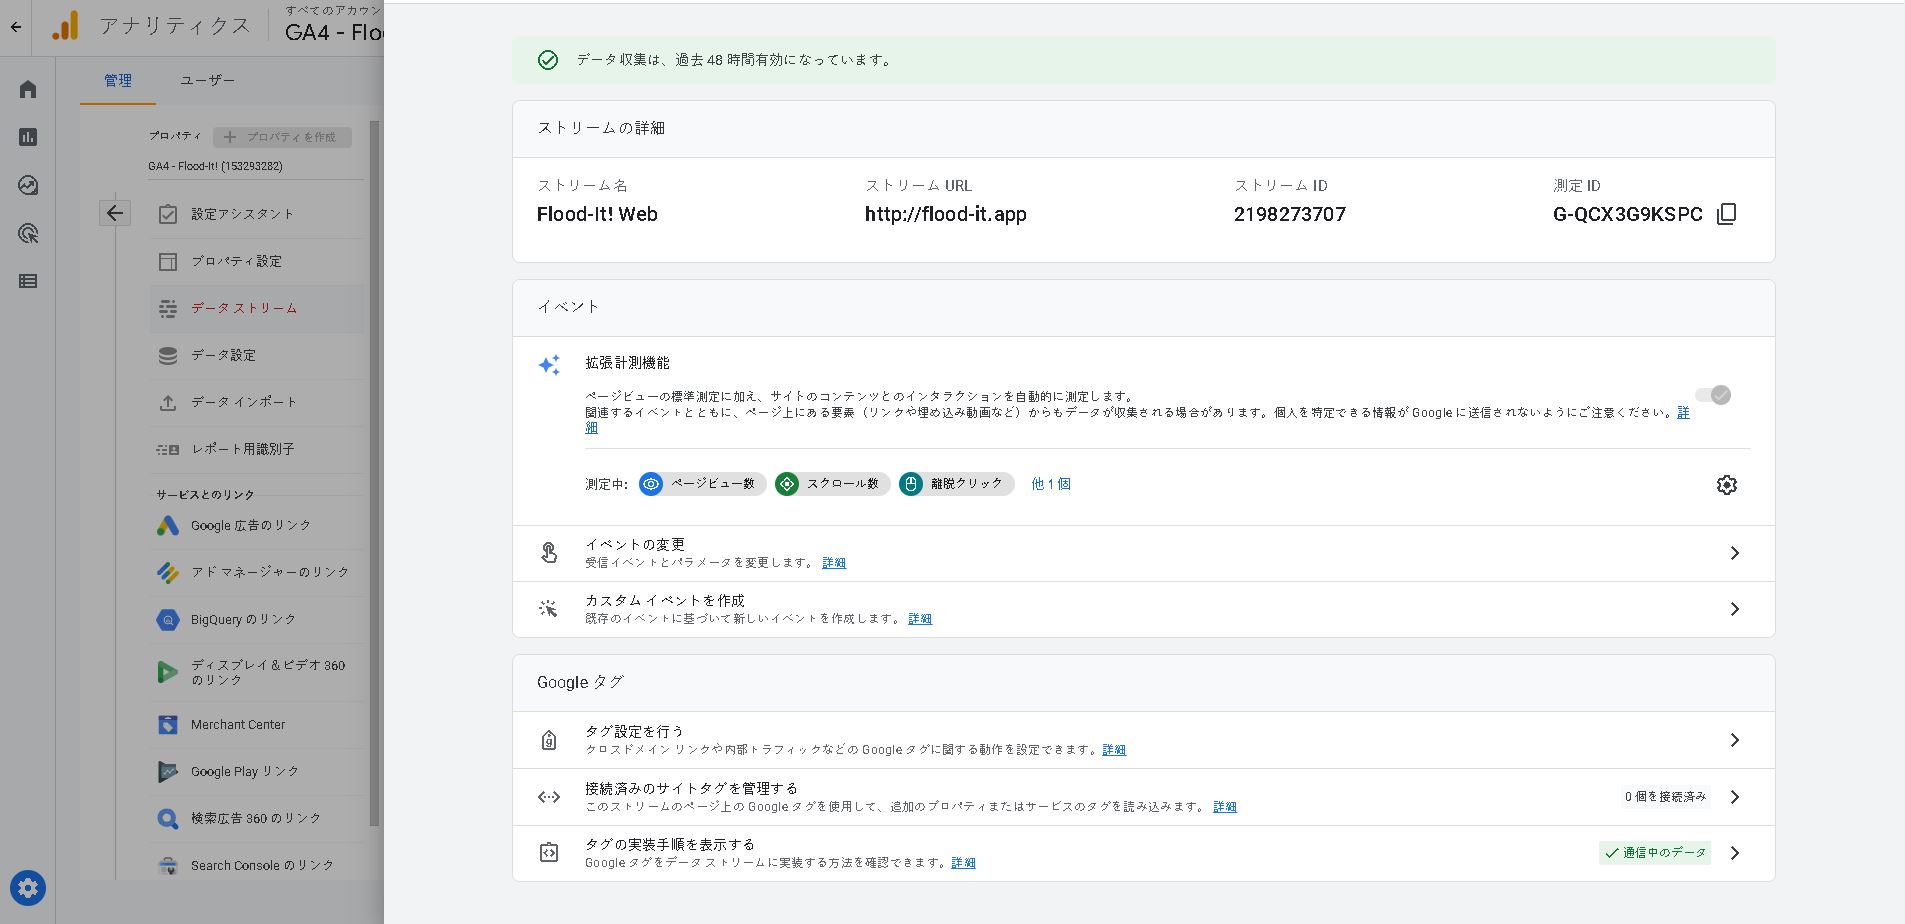Open 設定アシスタント menu item
Screen dimensions: 1905x924
point(257,214)
